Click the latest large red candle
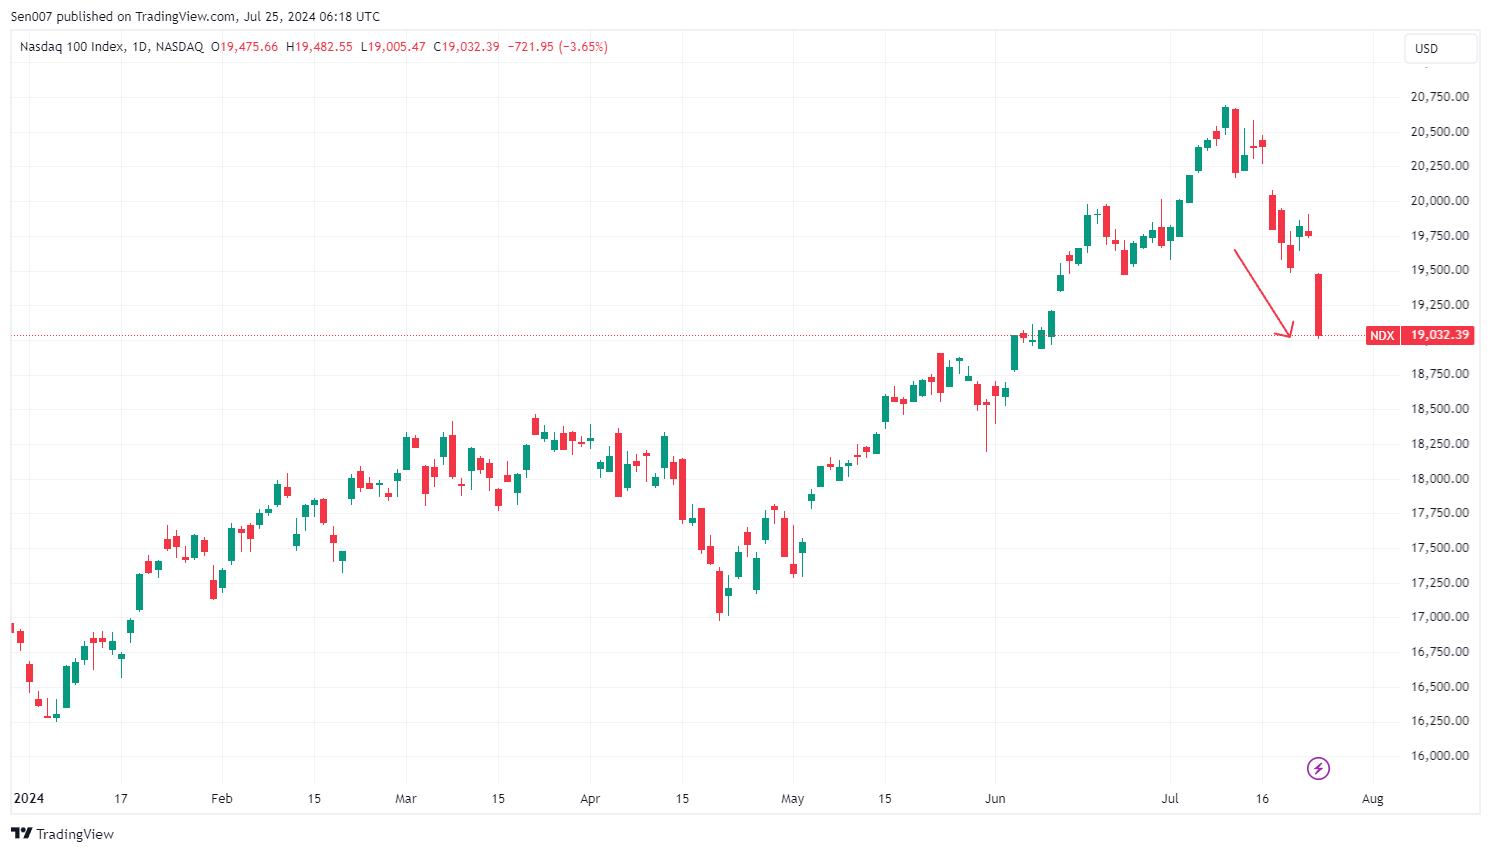The image size is (1491, 853). point(1319,304)
